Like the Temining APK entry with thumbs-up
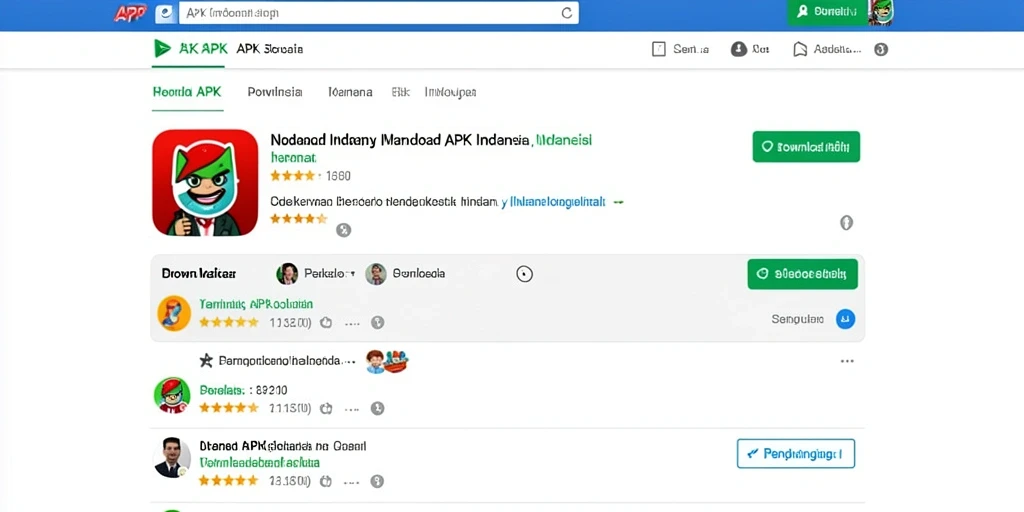Viewport: 1024px width, 512px height. tap(326, 323)
